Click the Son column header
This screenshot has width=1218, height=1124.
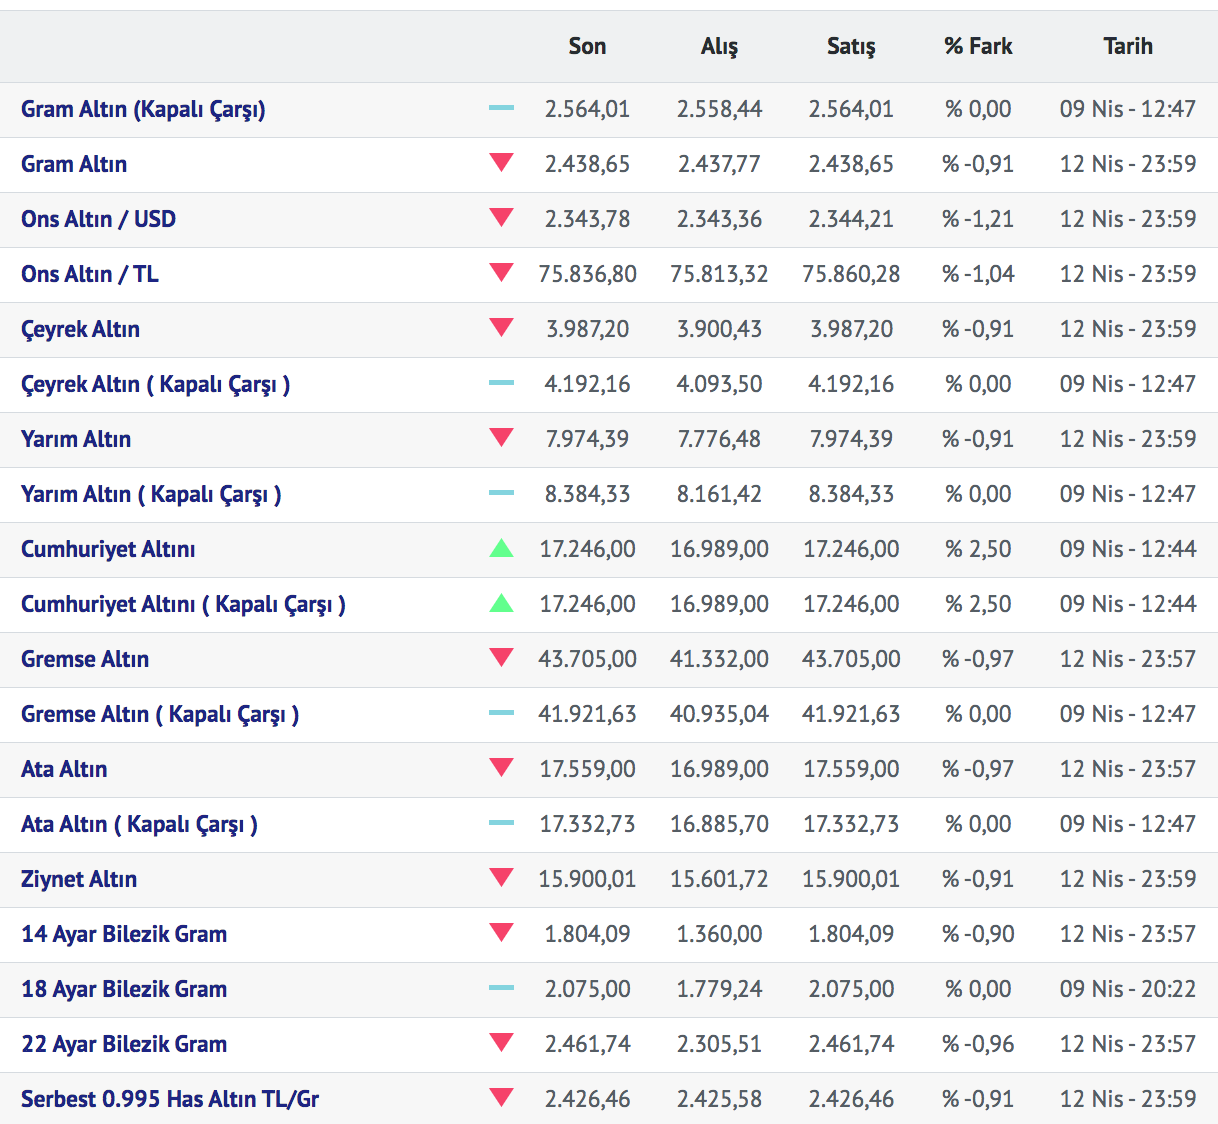click(587, 46)
